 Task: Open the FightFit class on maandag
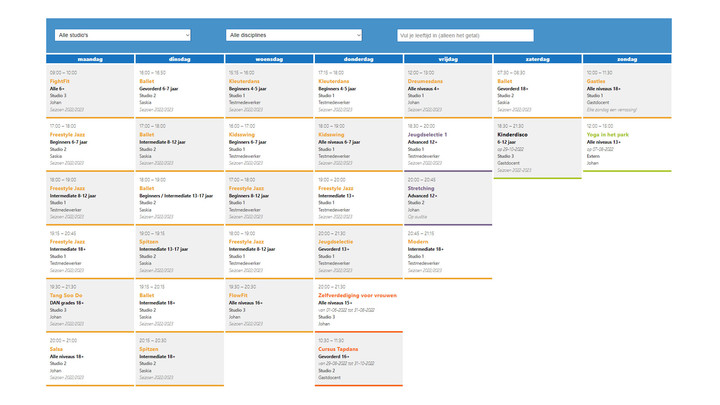[90, 91]
